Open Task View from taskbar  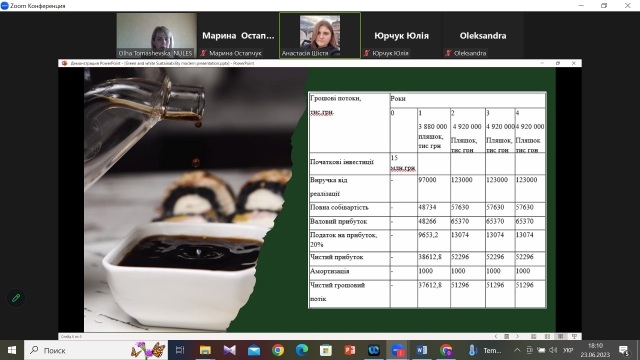(x=180, y=350)
